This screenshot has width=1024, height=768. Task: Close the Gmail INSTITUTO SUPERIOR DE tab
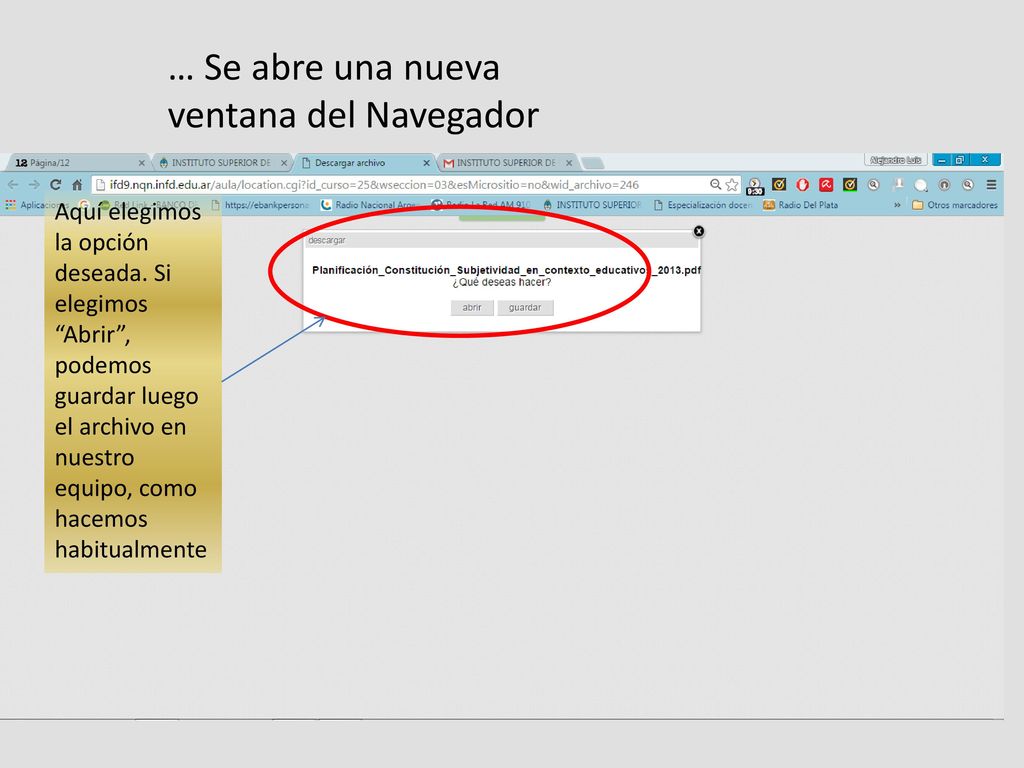coord(569,163)
